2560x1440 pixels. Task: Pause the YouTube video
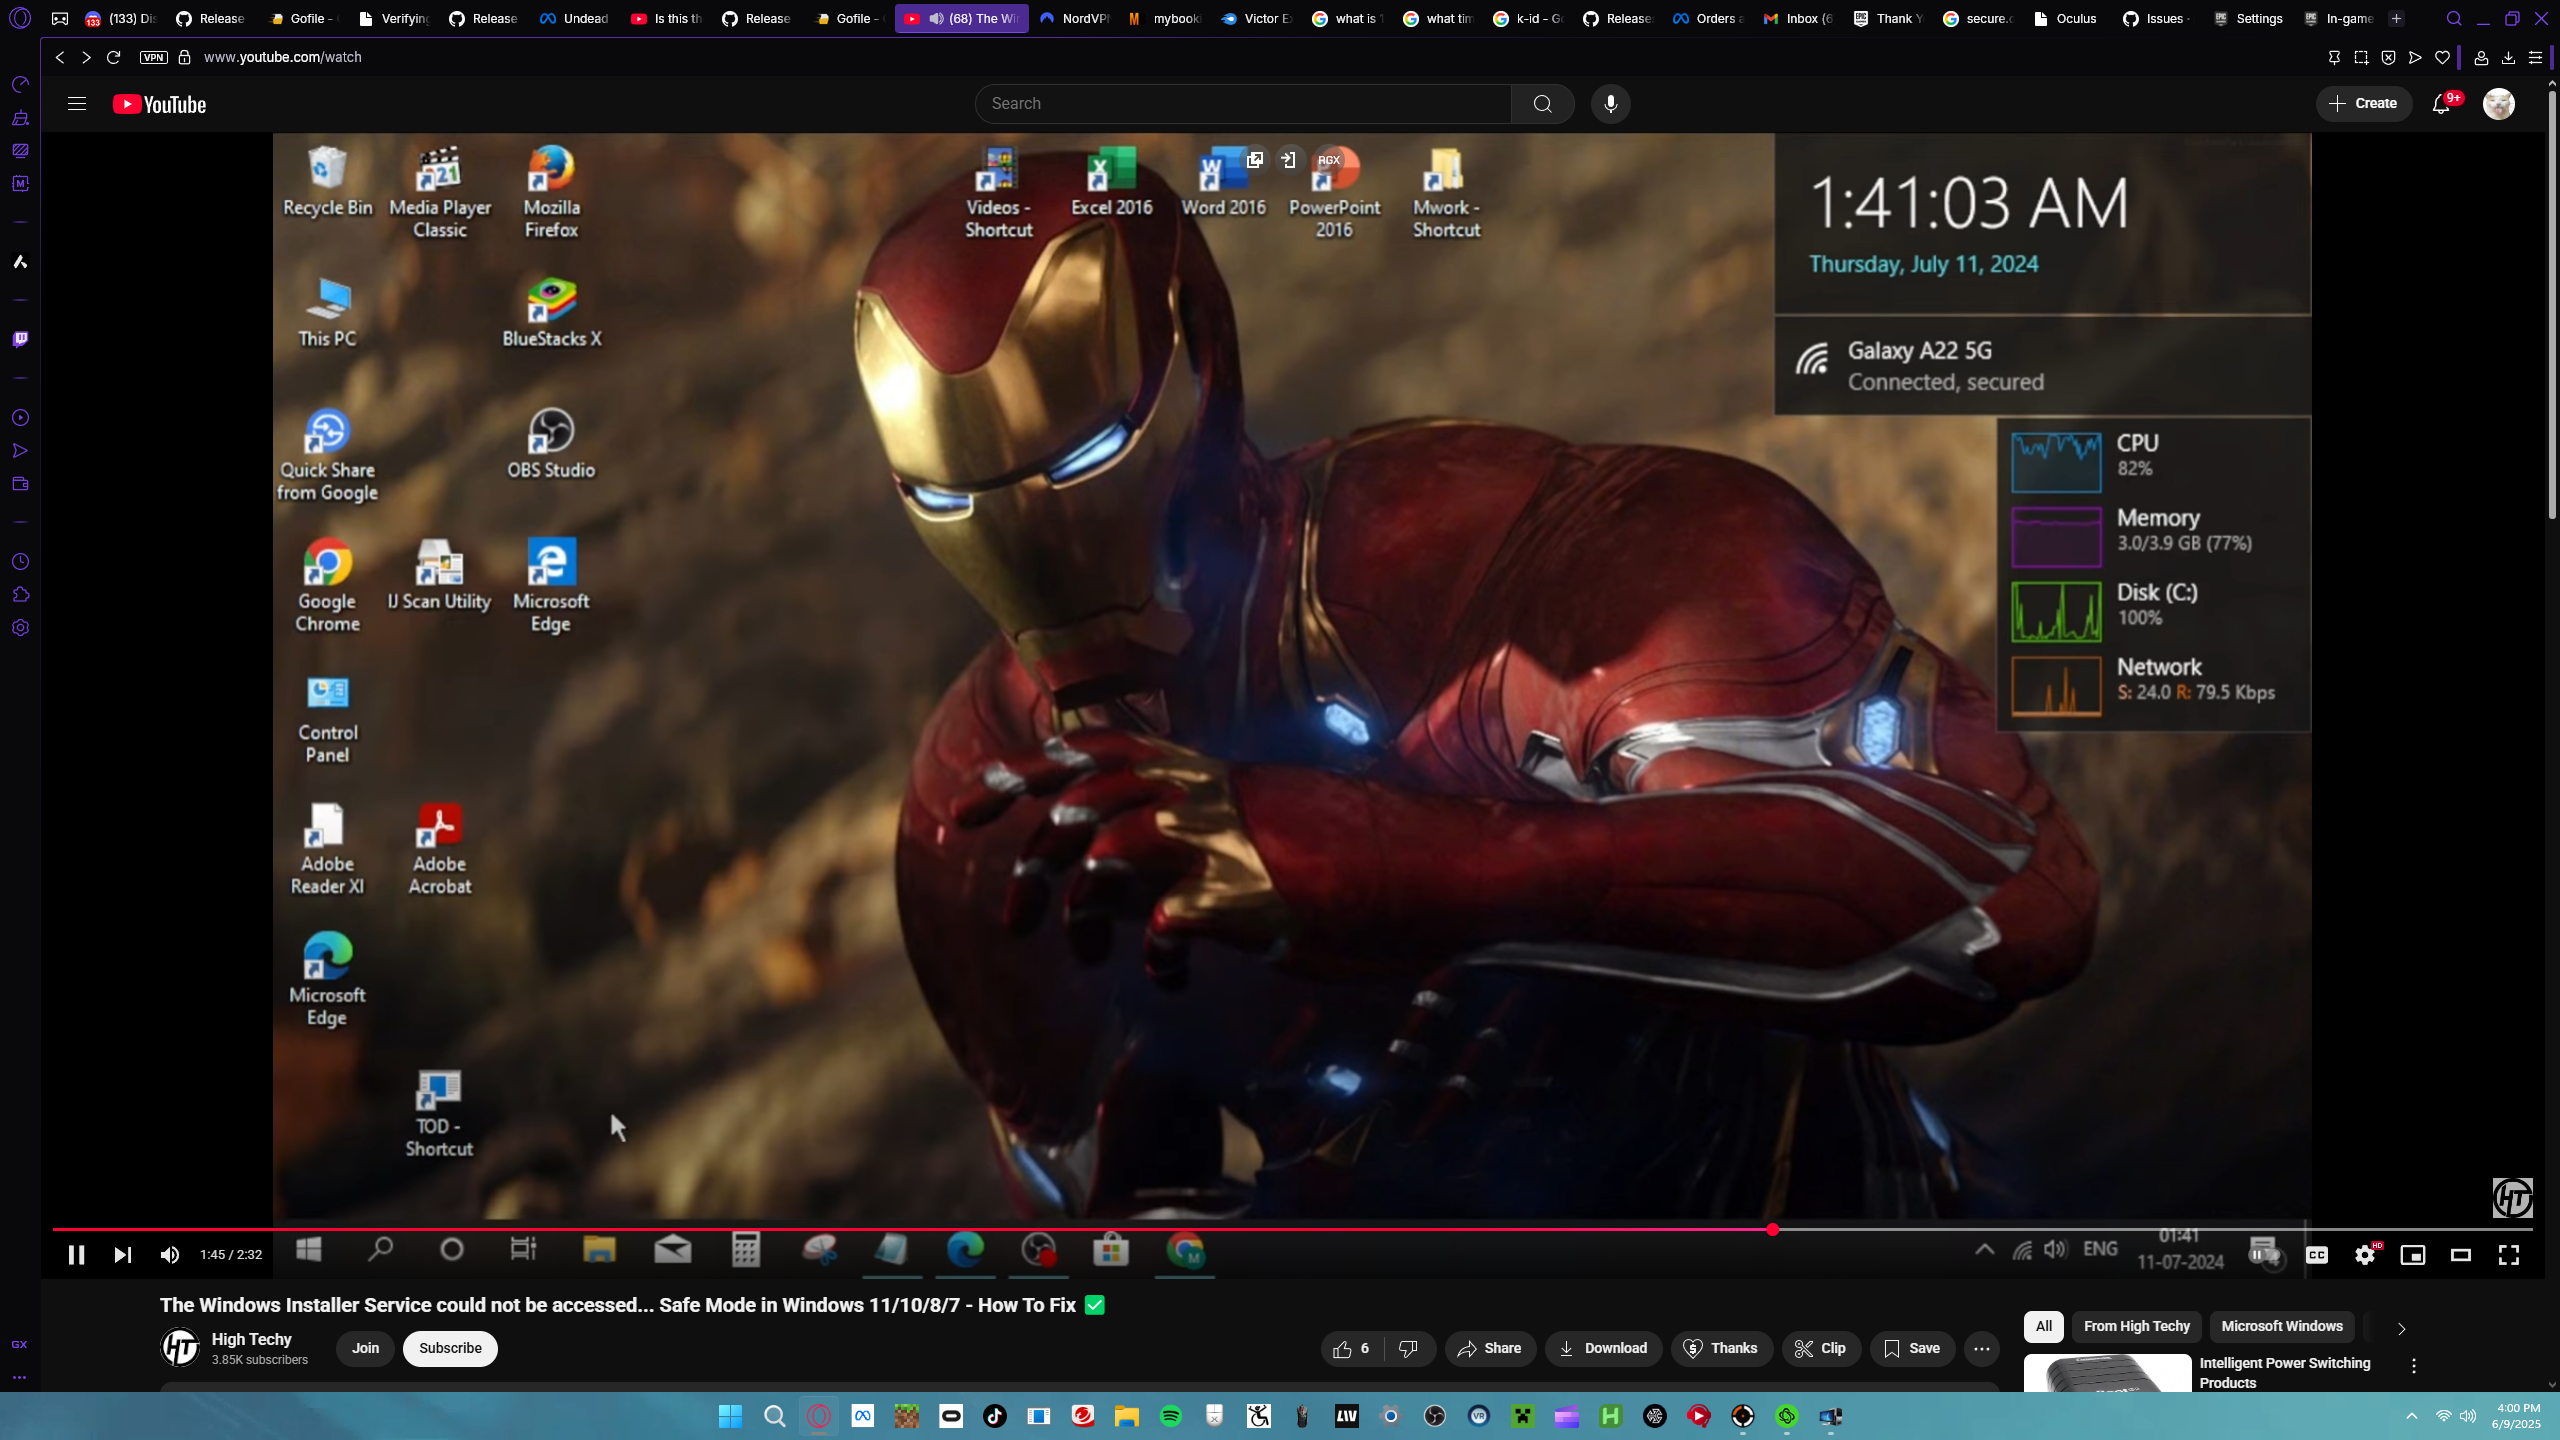[76, 1255]
